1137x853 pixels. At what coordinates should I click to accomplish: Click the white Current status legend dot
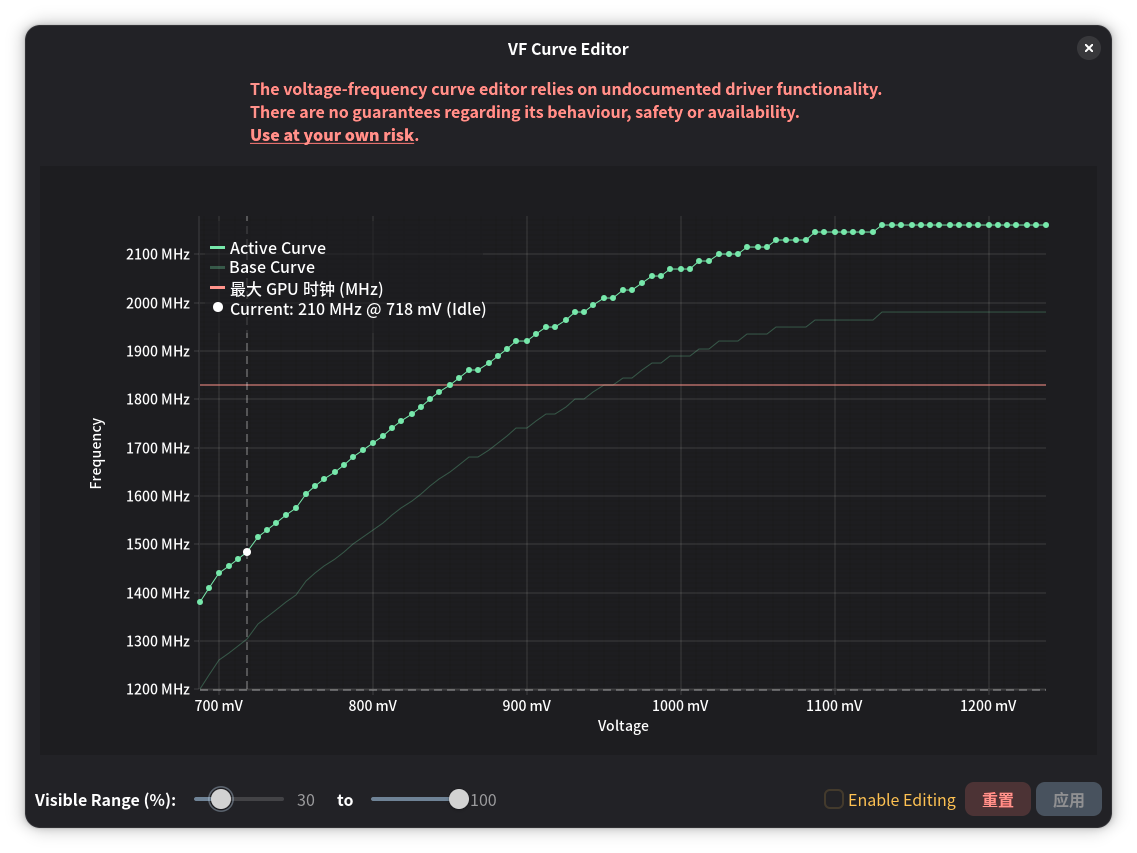218,308
